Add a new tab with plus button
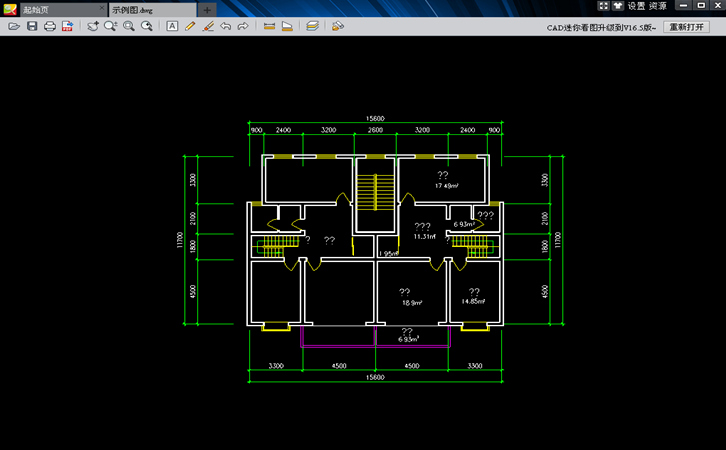The height and width of the screenshot is (450, 726). (207, 9)
